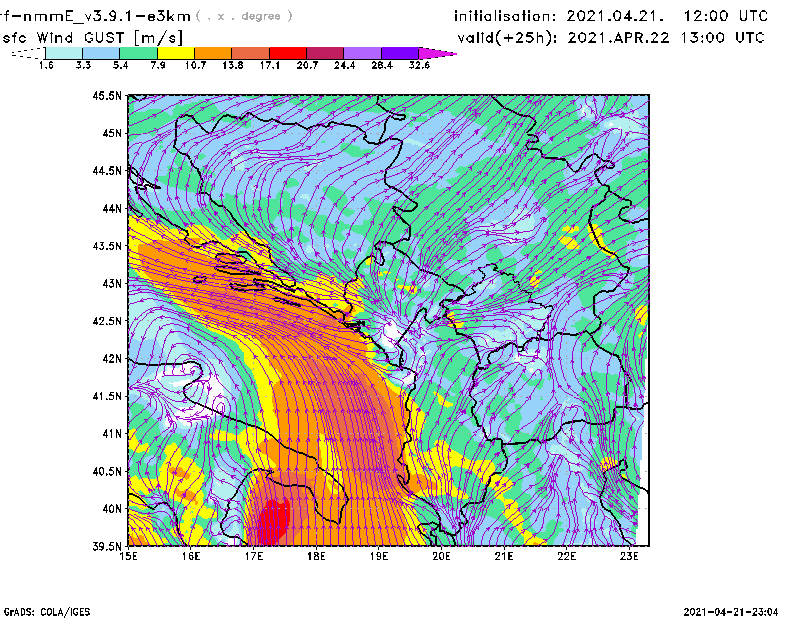800x618 pixels.
Task: Click the legend value '28.4'
Action: coord(382,65)
